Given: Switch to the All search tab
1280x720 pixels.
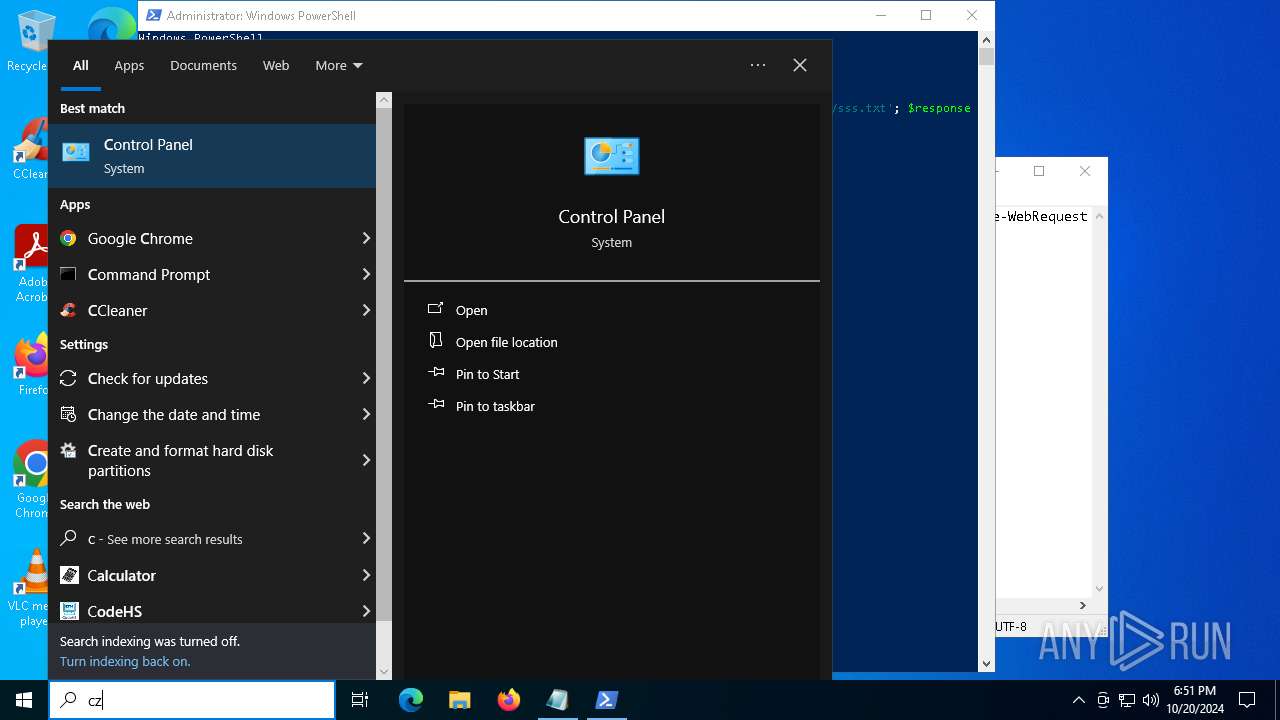Looking at the screenshot, I should pyautogui.click(x=81, y=65).
